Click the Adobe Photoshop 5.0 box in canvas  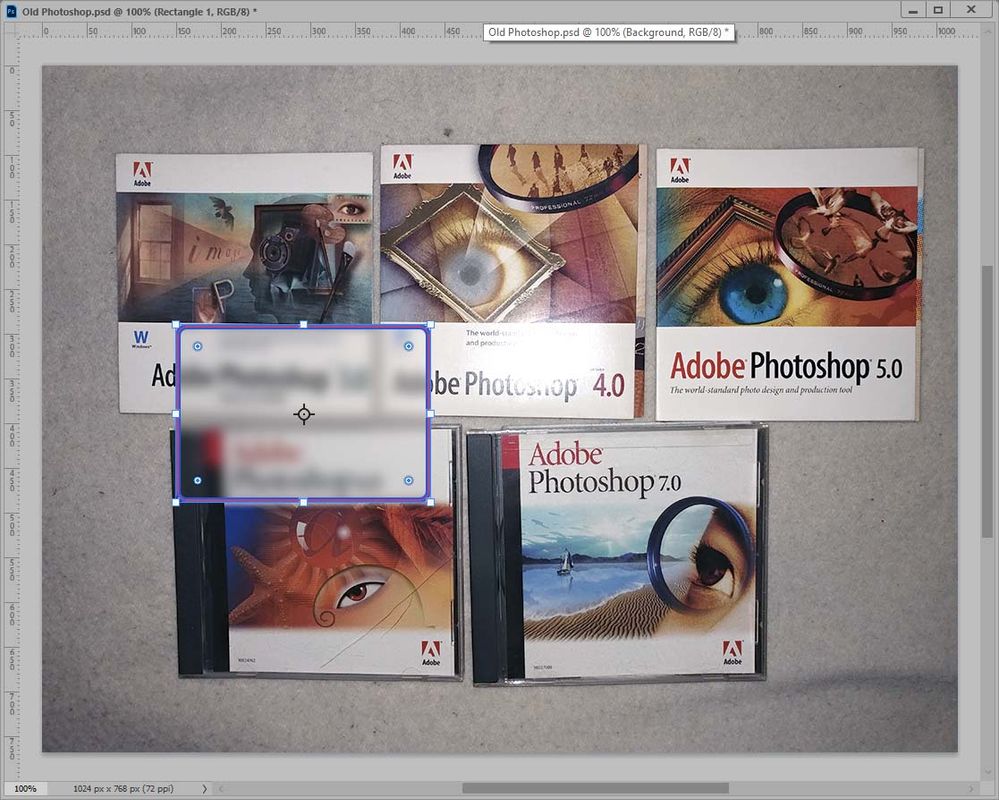click(x=789, y=284)
